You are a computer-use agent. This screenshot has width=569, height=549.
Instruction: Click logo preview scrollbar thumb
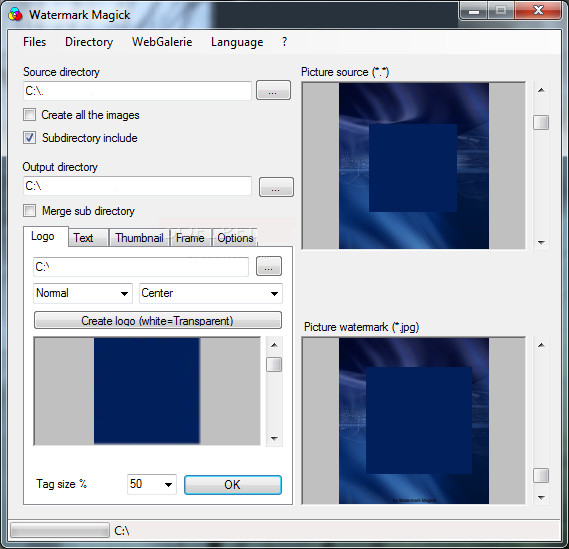(x=274, y=365)
